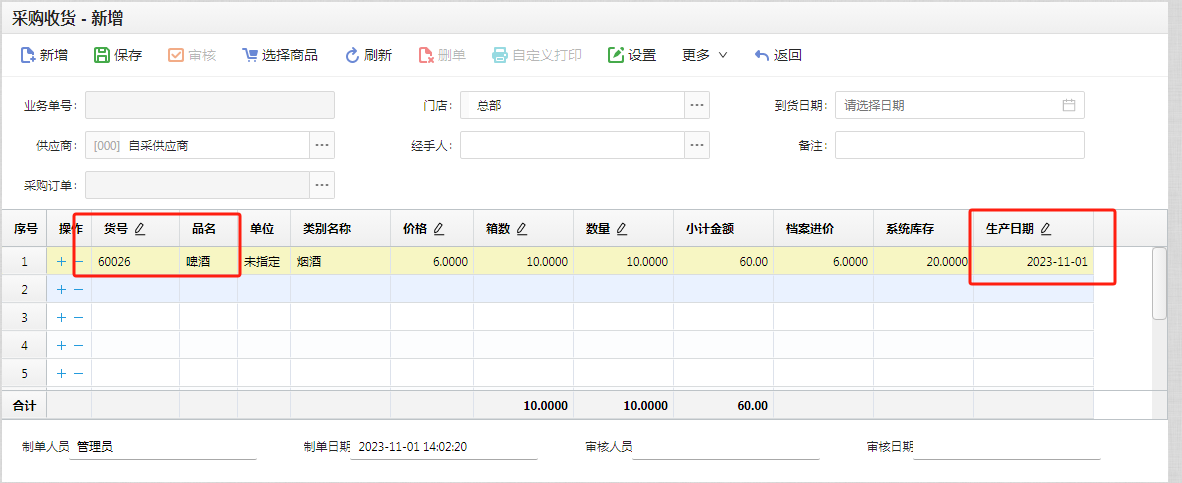Click the 货号 column edit pencil
This screenshot has width=1182, height=483.
tap(139, 229)
